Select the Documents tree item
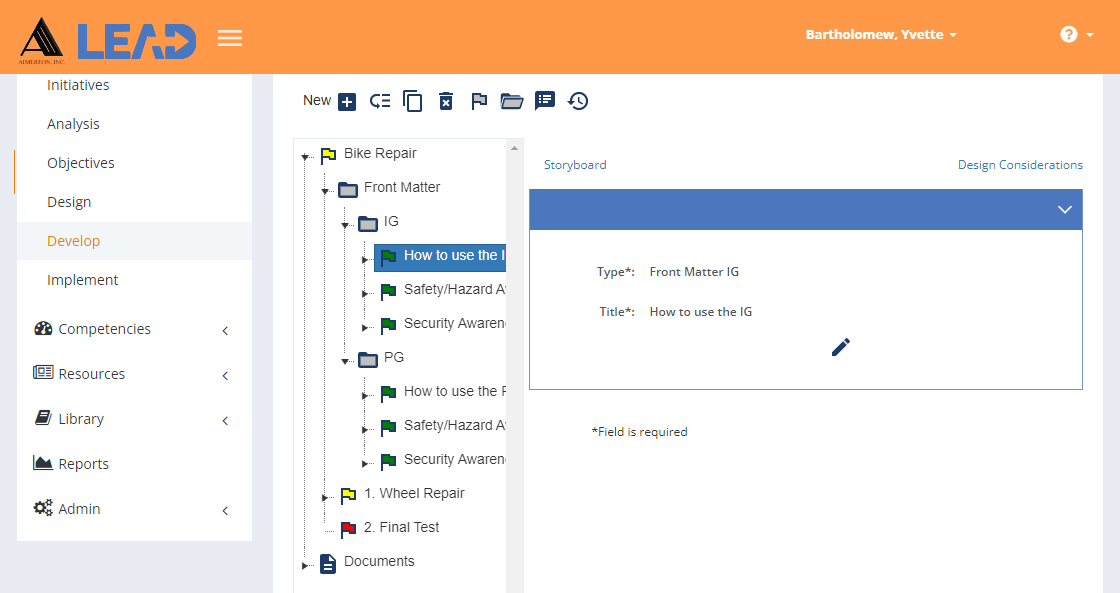1120x593 pixels. click(378, 561)
